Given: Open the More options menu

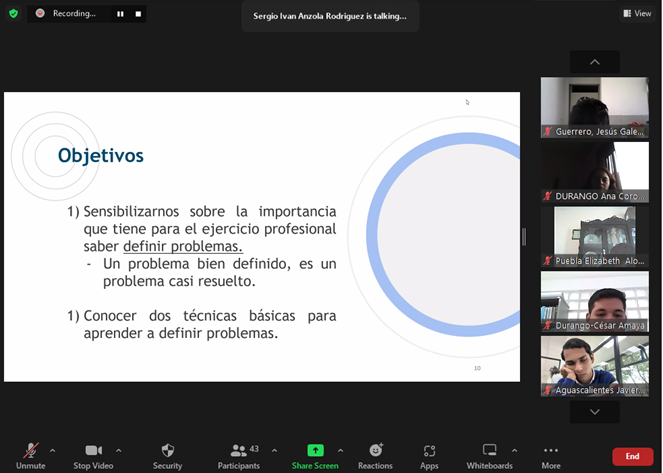Looking at the screenshot, I should pos(551,456).
